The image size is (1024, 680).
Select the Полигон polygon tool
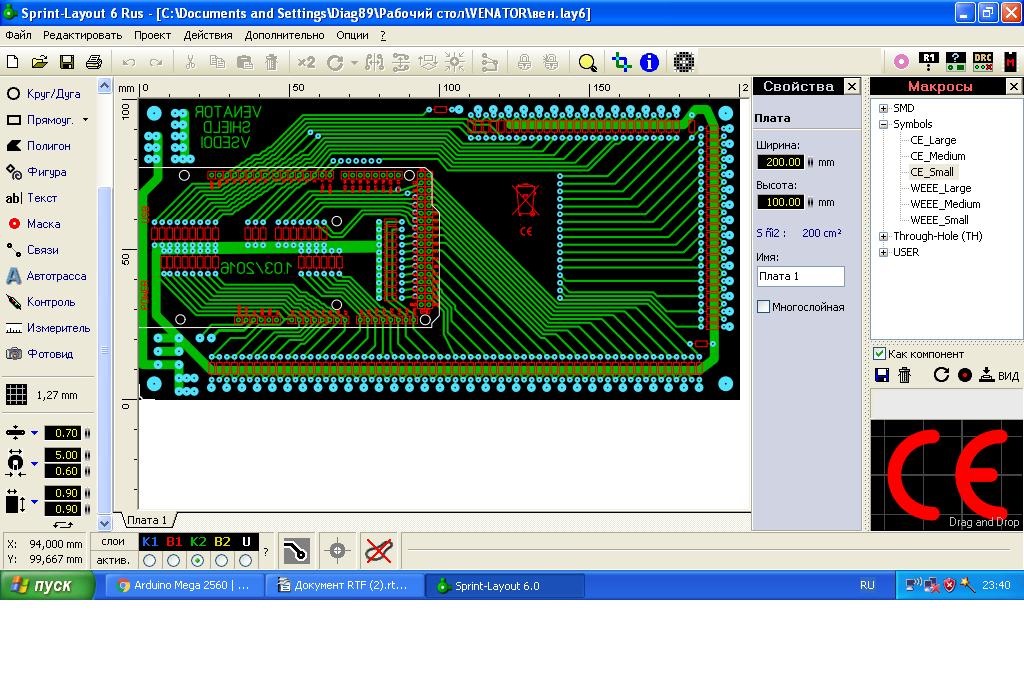(x=39, y=146)
